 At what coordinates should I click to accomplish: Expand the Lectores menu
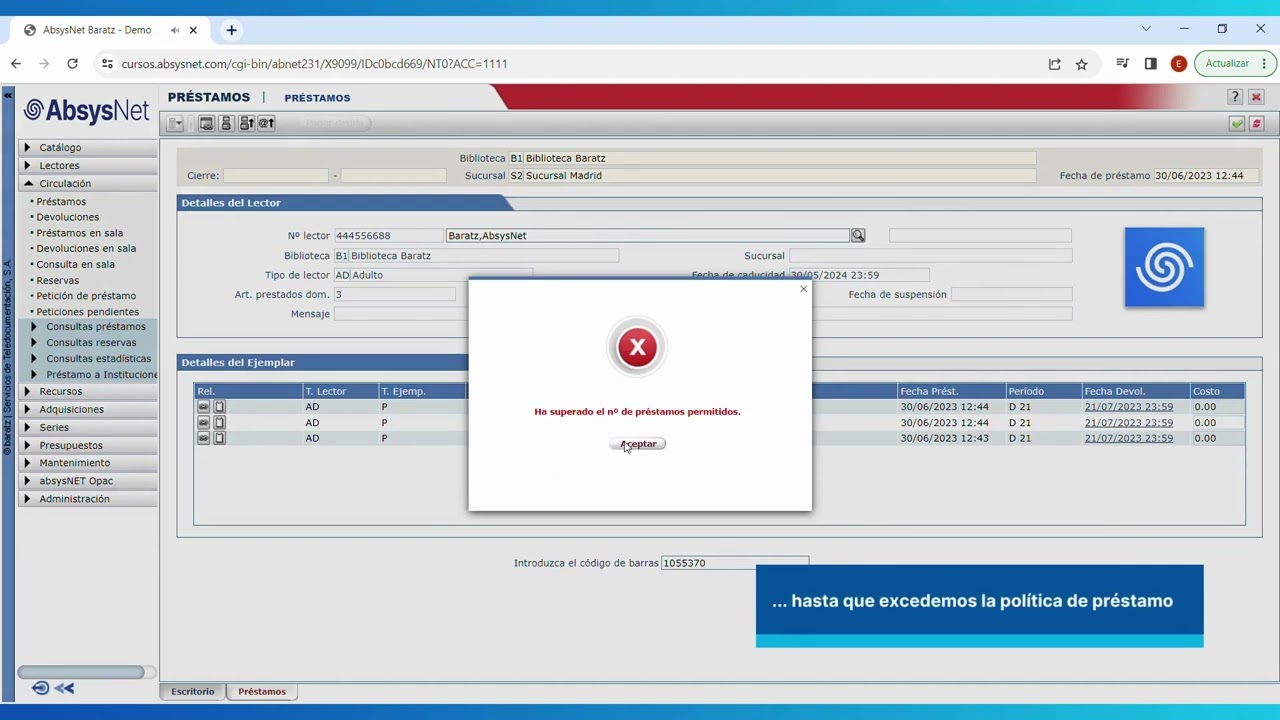click(x=89, y=166)
